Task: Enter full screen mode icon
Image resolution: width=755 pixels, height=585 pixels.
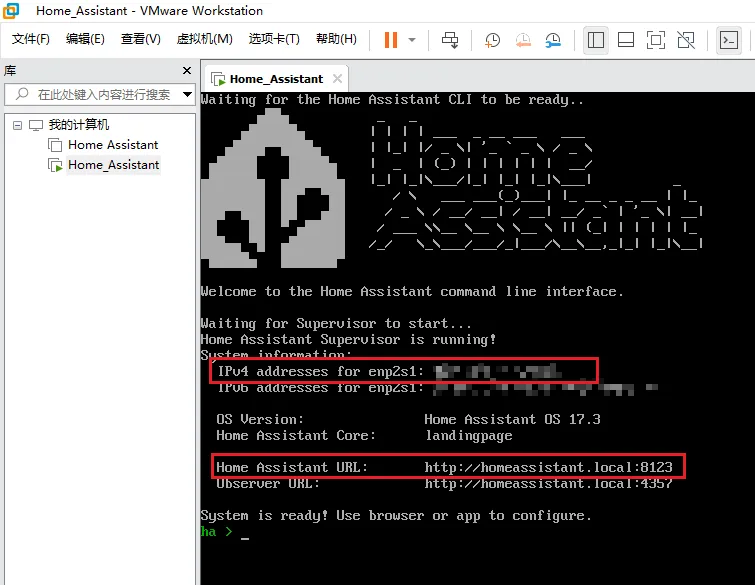Action: click(656, 40)
